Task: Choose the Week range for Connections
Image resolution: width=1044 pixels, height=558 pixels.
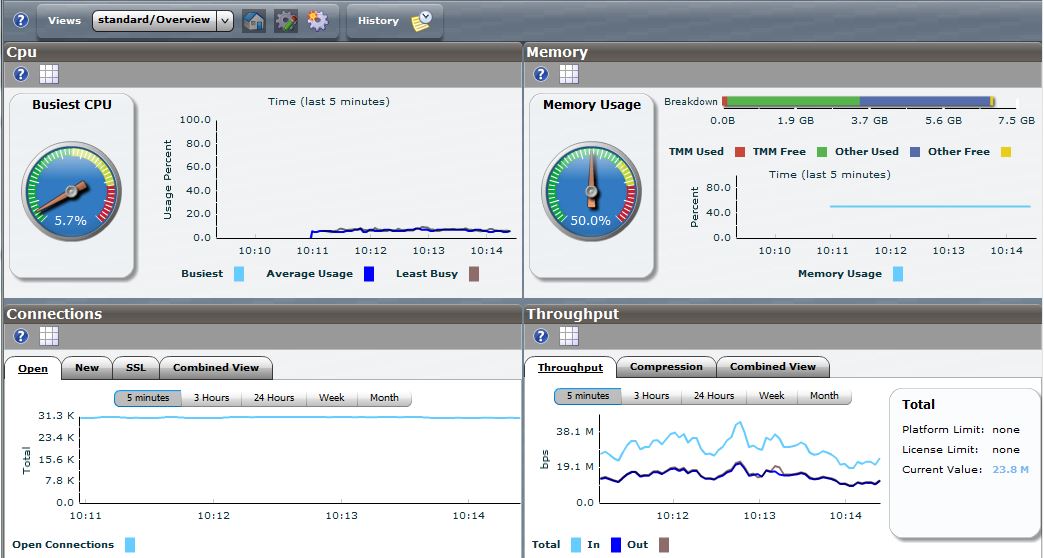Action: tap(331, 398)
